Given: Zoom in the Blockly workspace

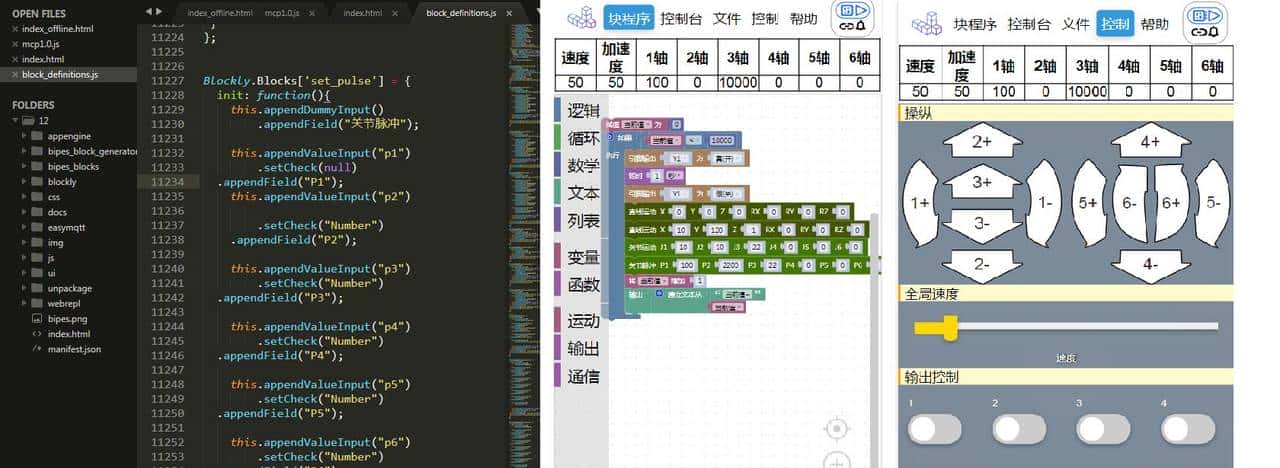Looking at the screenshot, I should tap(836, 462).
